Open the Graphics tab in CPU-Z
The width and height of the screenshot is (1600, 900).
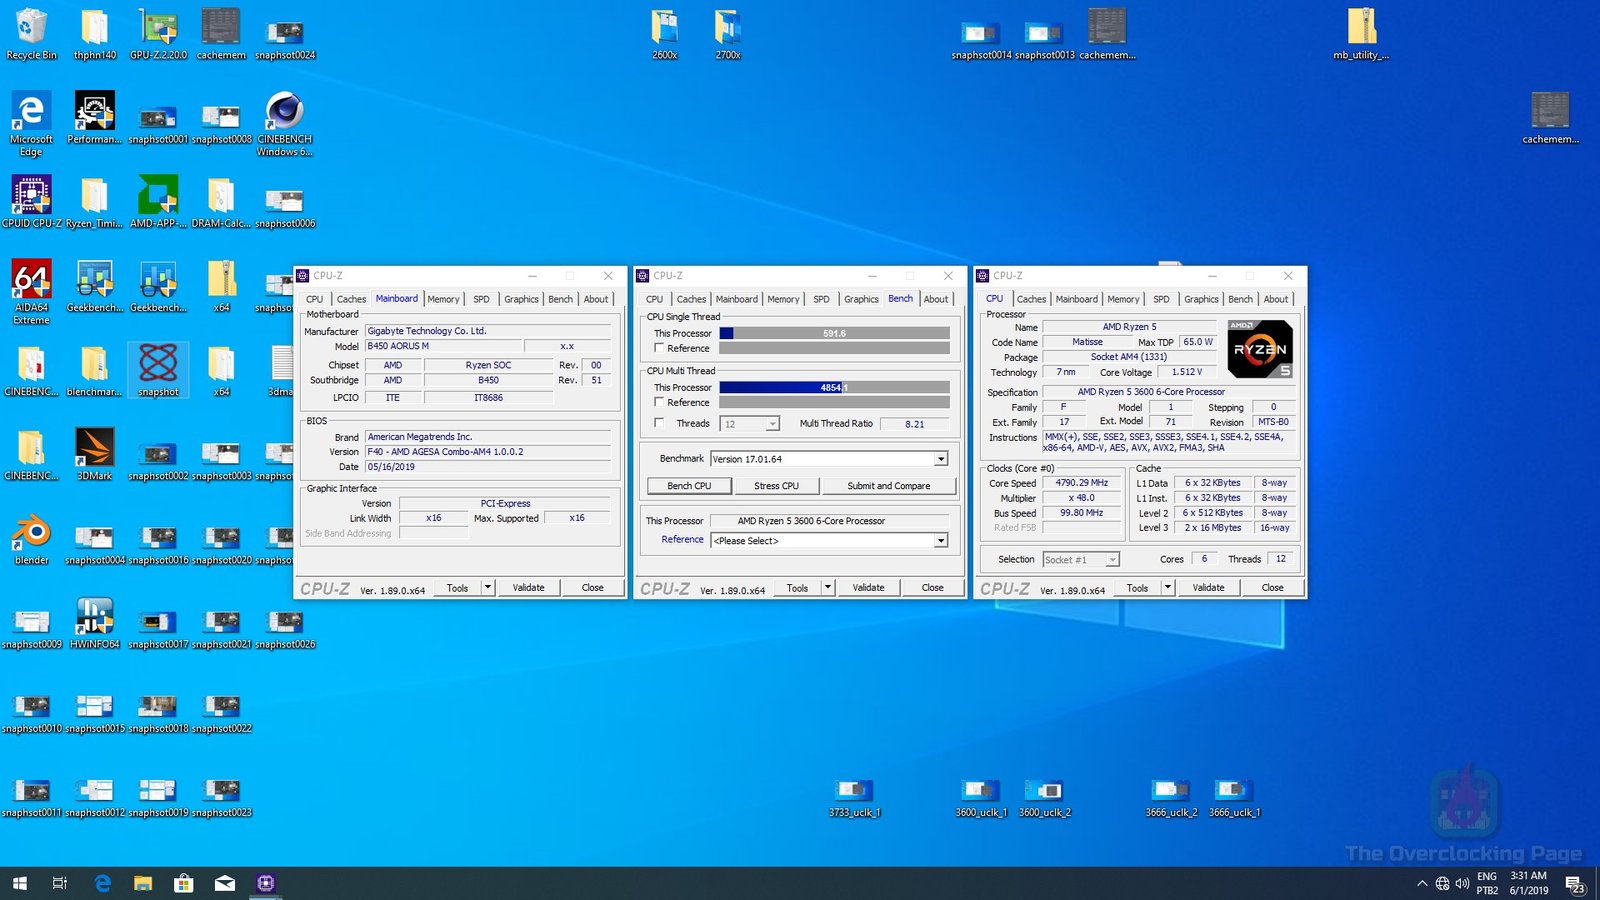coord(860,299)
